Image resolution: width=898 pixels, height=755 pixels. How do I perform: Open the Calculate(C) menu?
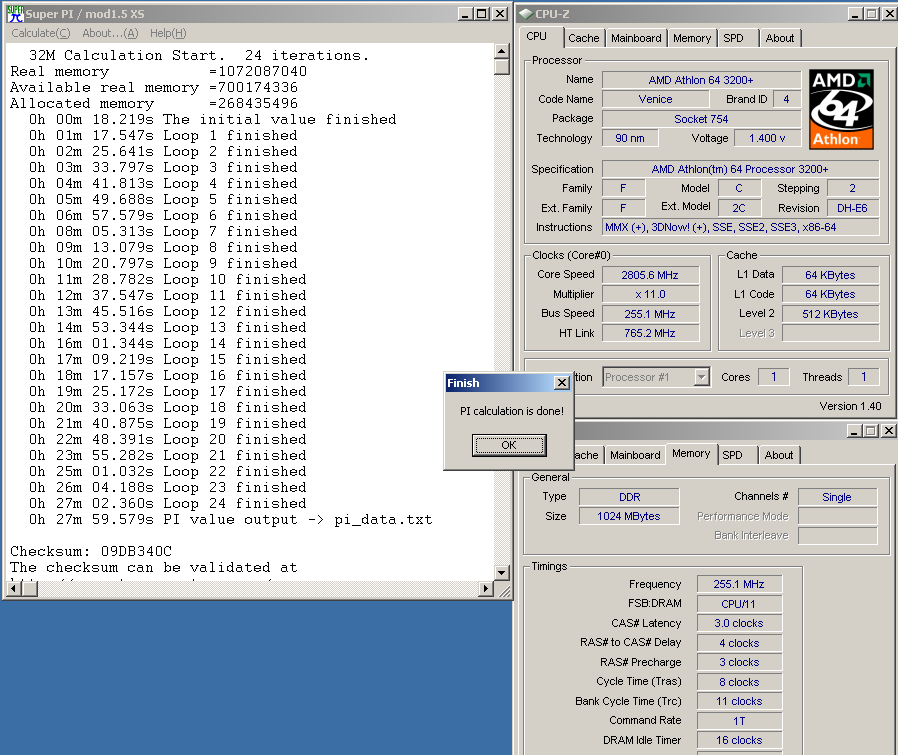click(x=41, y=33)
